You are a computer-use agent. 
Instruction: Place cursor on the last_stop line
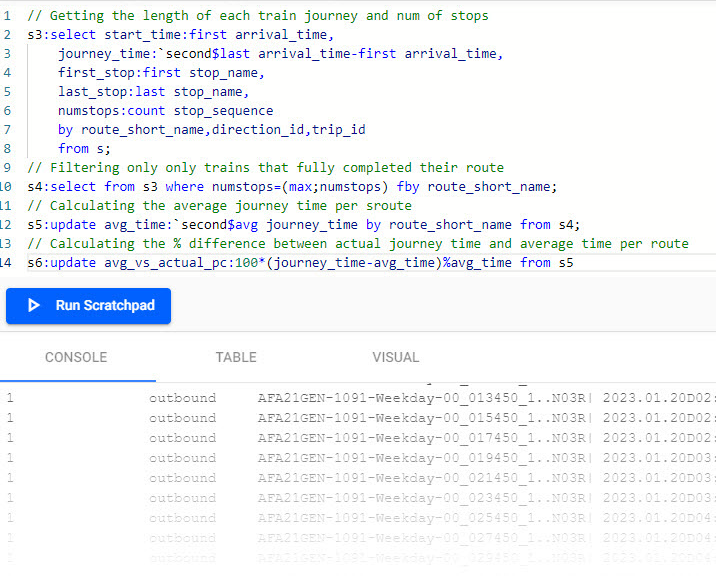click(x=153, y=91)
